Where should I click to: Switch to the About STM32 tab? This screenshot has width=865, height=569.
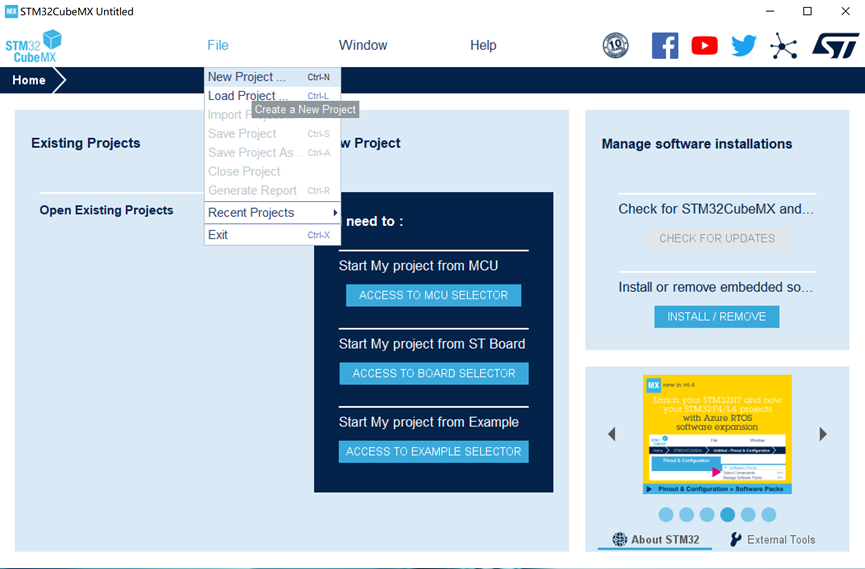click(655, 540)
